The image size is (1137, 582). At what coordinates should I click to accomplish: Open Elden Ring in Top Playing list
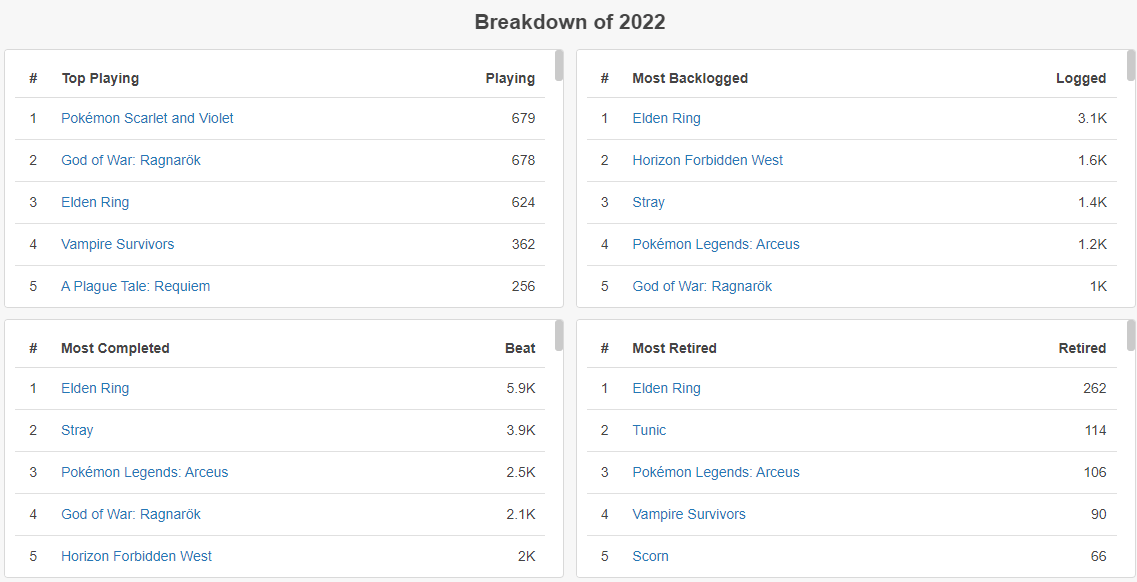click(95, 202)
